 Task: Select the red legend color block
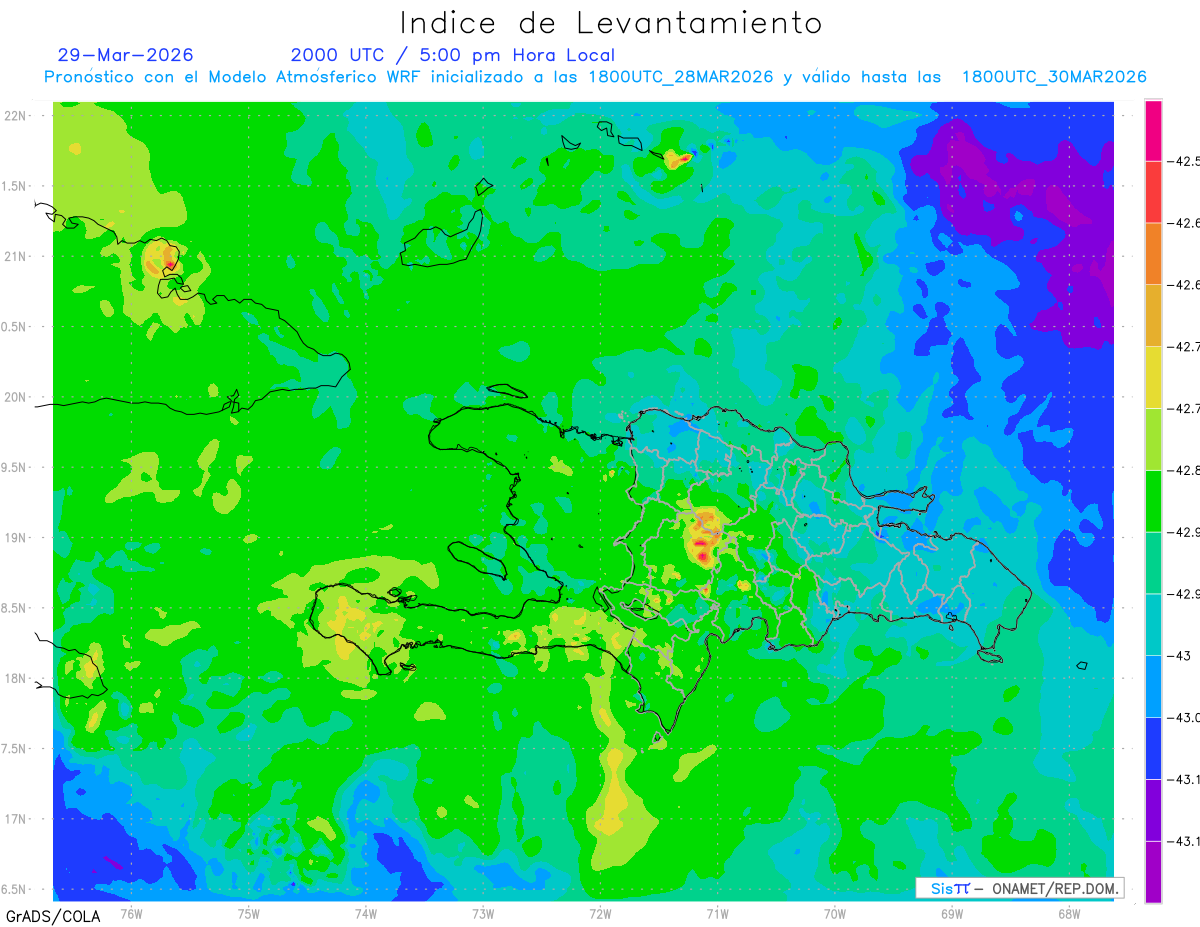point(1153,192)
